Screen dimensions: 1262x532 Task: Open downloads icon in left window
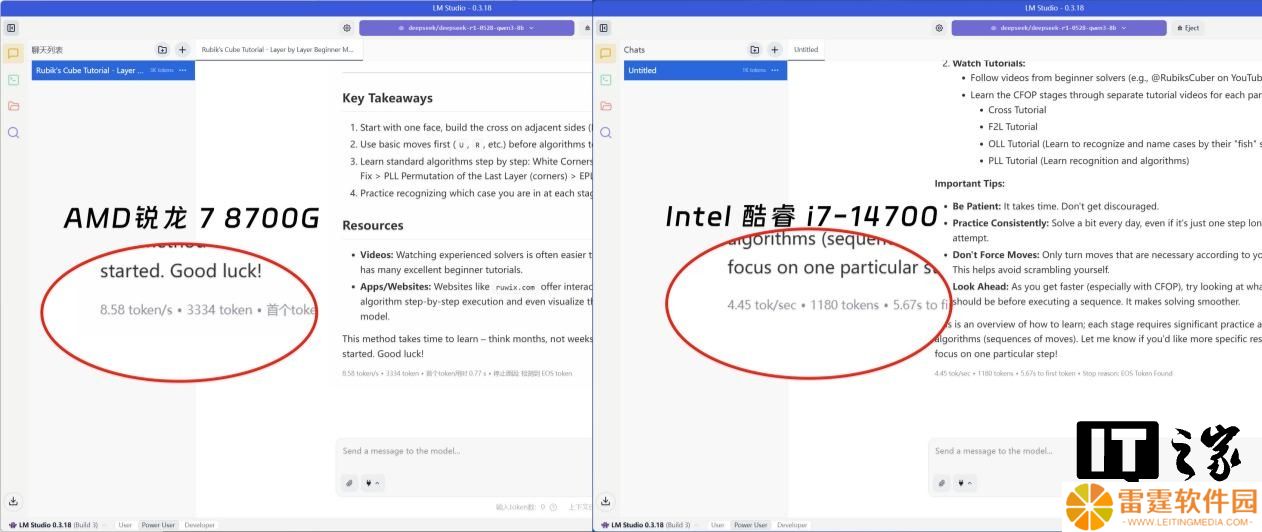coord(13,502)
